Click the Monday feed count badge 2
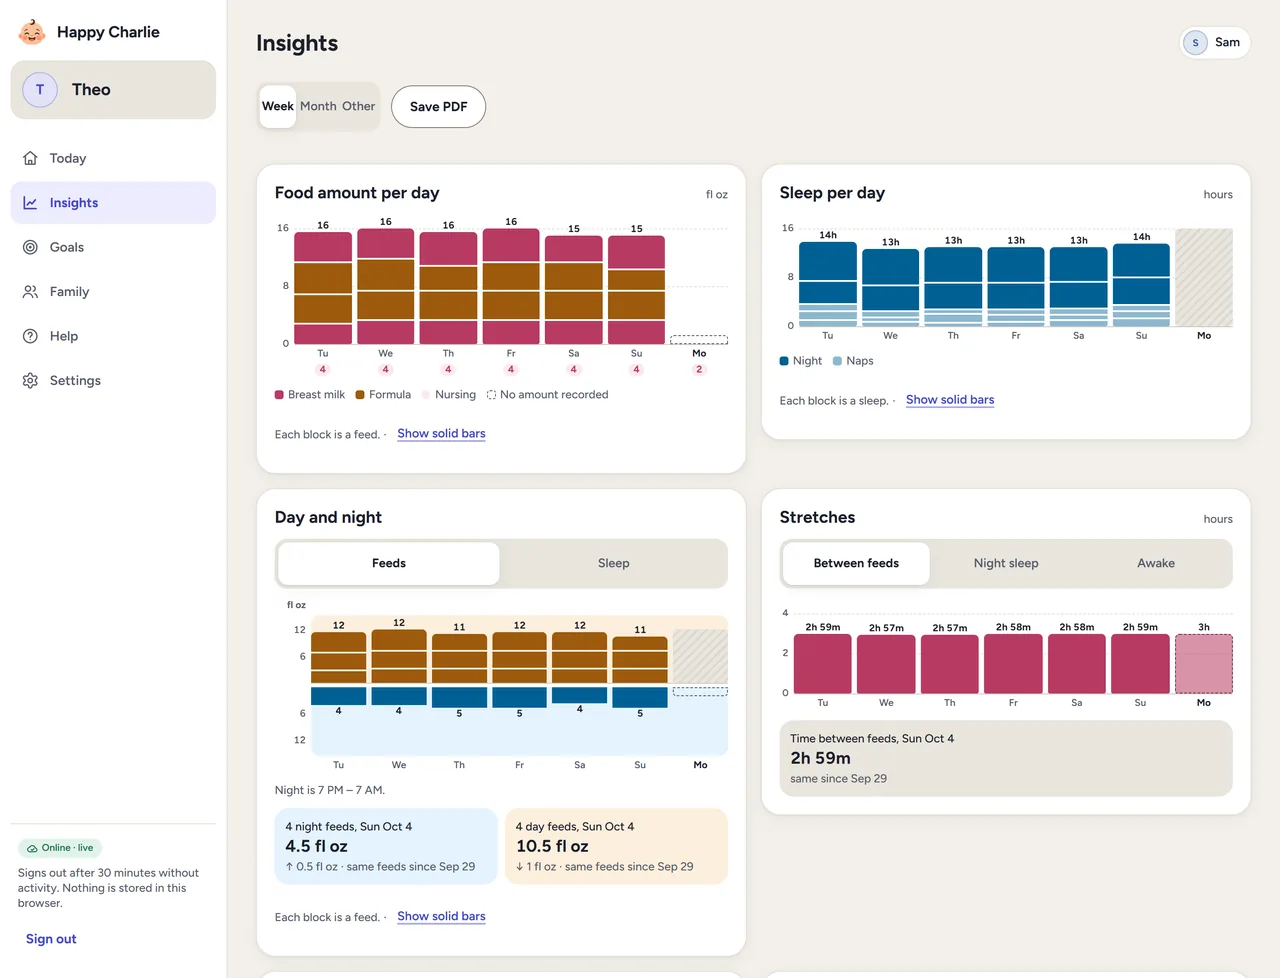Screen dimensions: 1280x978 point(699,370)
